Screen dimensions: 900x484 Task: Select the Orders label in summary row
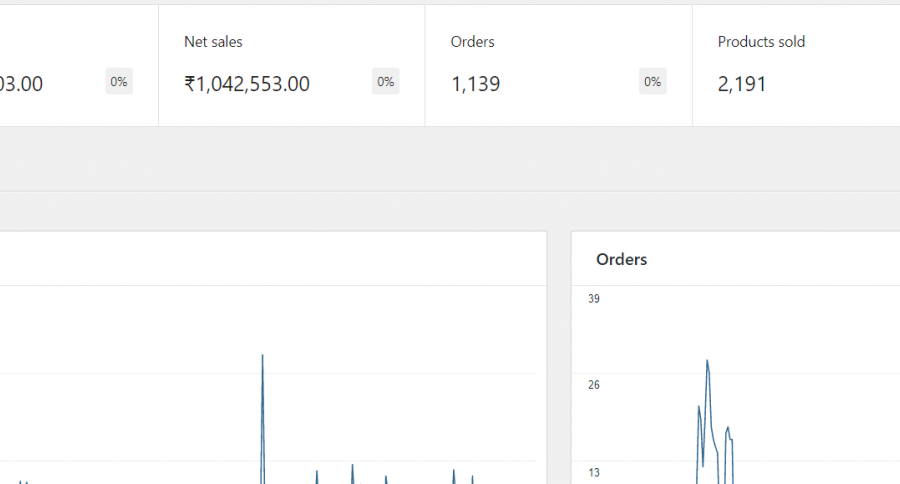(x=473, y=42)
